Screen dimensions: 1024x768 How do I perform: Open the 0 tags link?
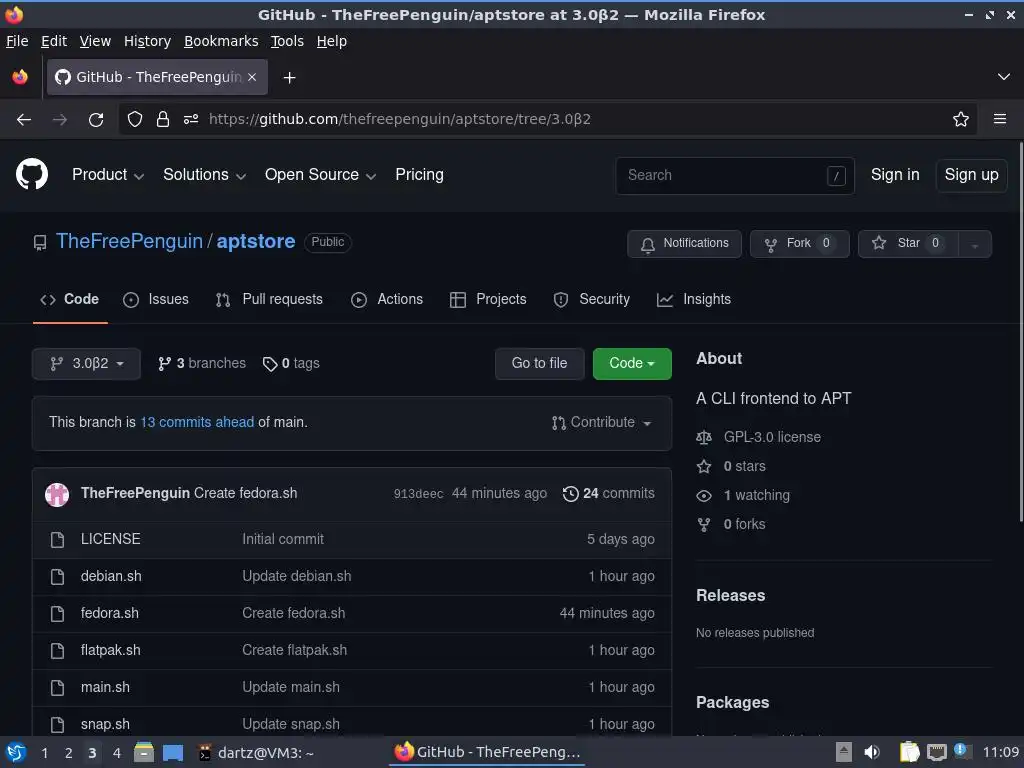click(291, 364)
